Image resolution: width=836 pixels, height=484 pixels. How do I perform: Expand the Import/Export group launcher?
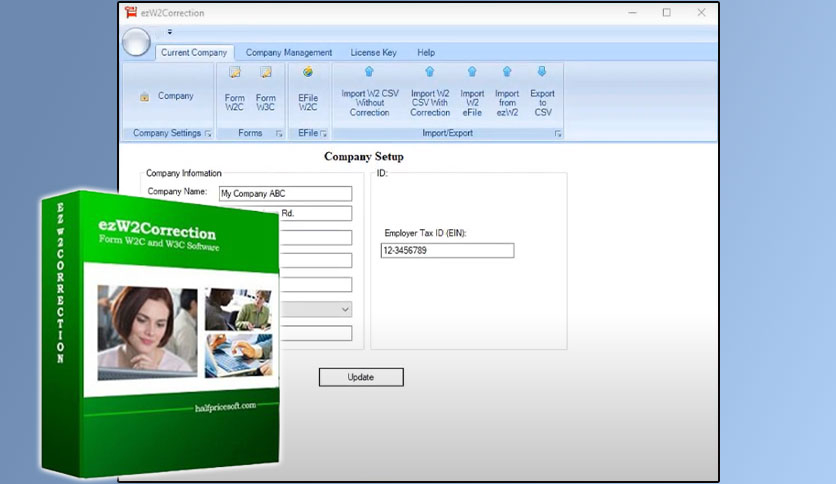click(x=558, y=134)
